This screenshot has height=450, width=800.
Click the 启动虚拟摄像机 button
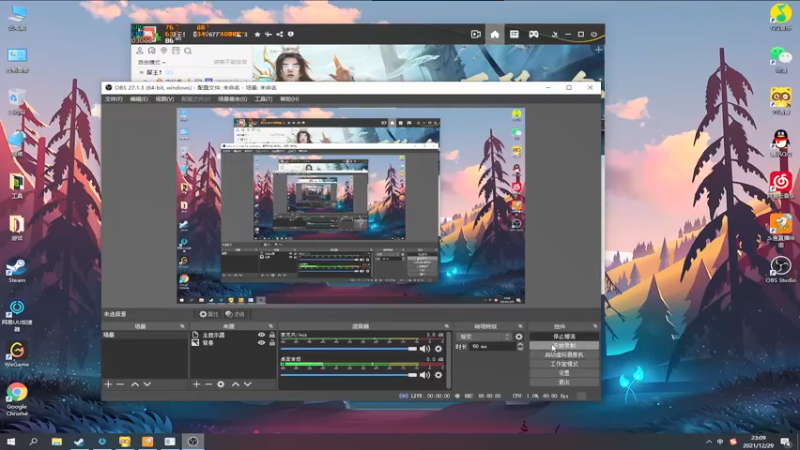coord(564,355)
